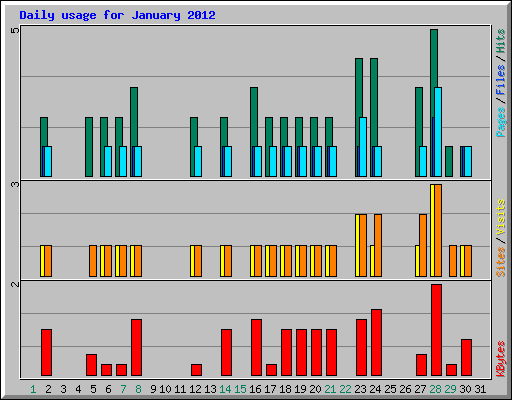This screenshot has width=512, height=400.
Task: Click day label "11" on the x-axis
Action: pyautogui.click(x=180, y=389)
